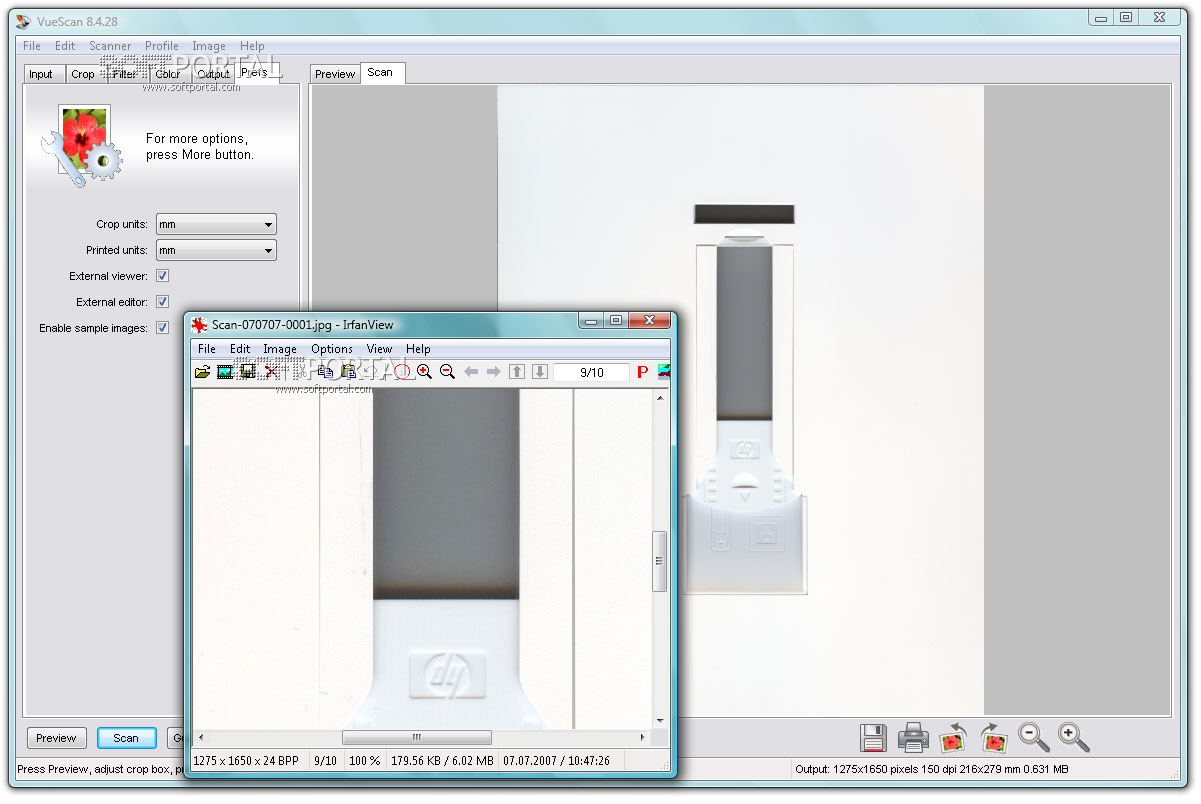Click the Zoom In icon in IrfanView toolbar
Screen dimensions: 1201x804
click(424, 372)
